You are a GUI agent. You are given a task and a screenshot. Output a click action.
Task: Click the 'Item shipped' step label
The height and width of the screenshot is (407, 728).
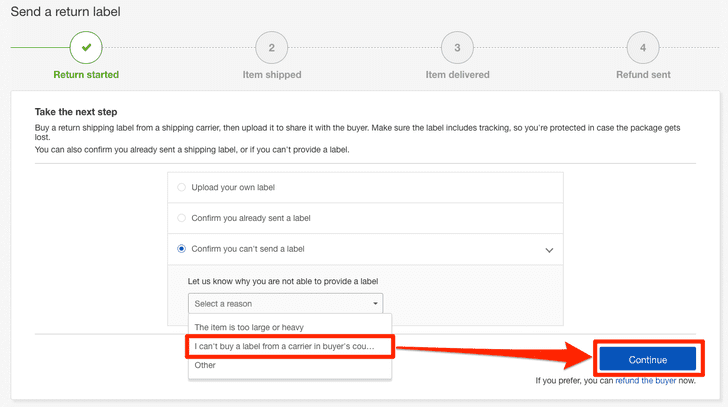pos(272,75)
